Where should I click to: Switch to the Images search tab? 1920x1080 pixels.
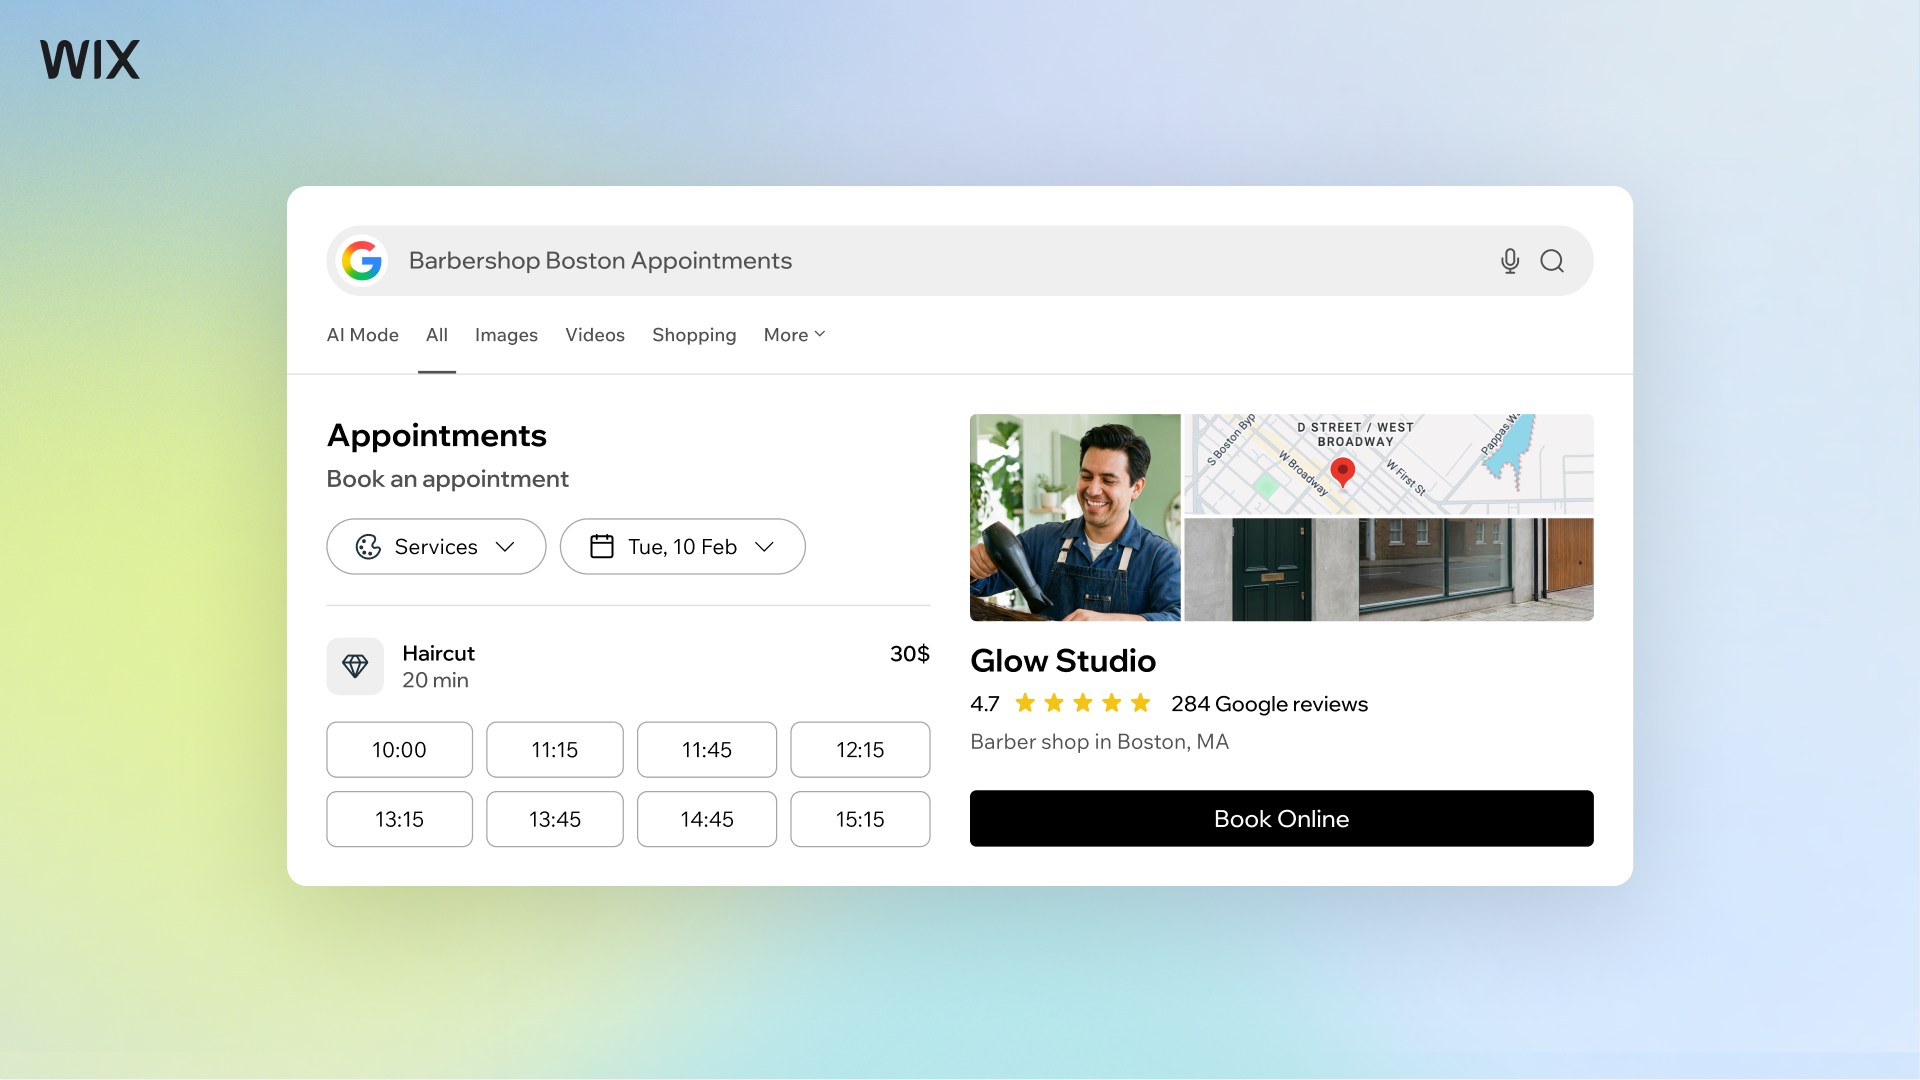[506, 335]
